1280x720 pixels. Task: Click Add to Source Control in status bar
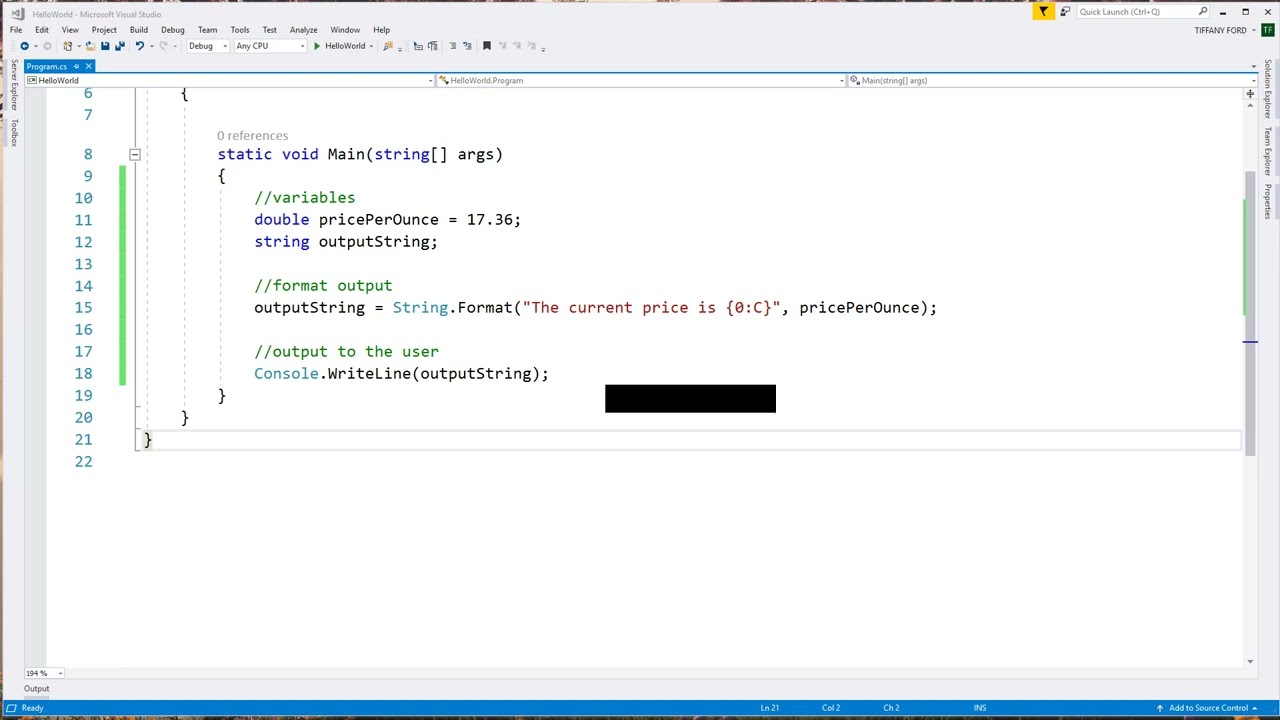pos(1206,708)
